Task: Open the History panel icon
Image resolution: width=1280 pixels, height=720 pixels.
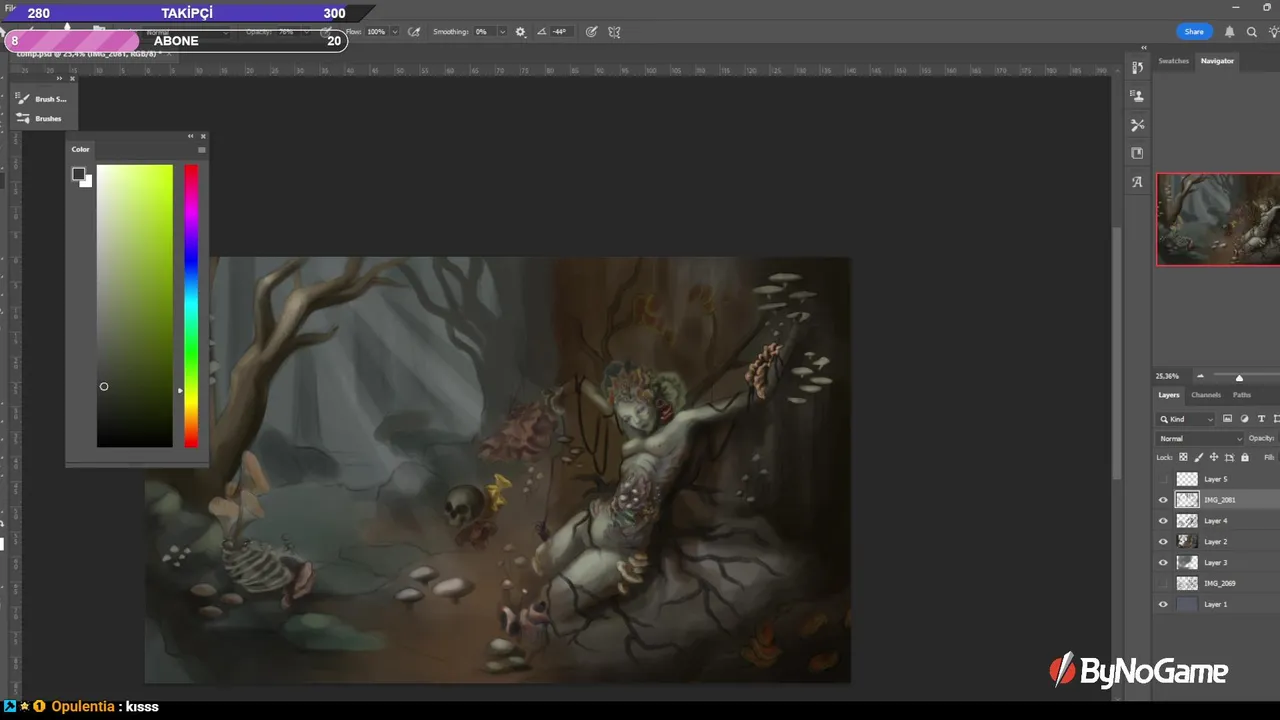Action: (1137, 68)
